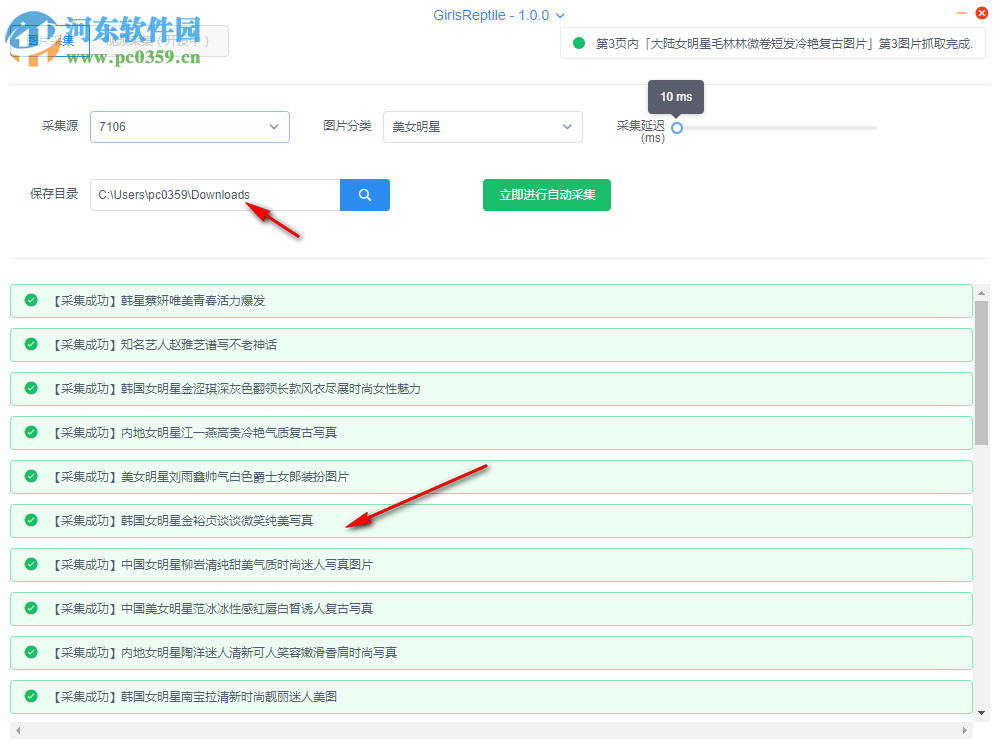Minimize the GirlsReptile window

(961, 13)
